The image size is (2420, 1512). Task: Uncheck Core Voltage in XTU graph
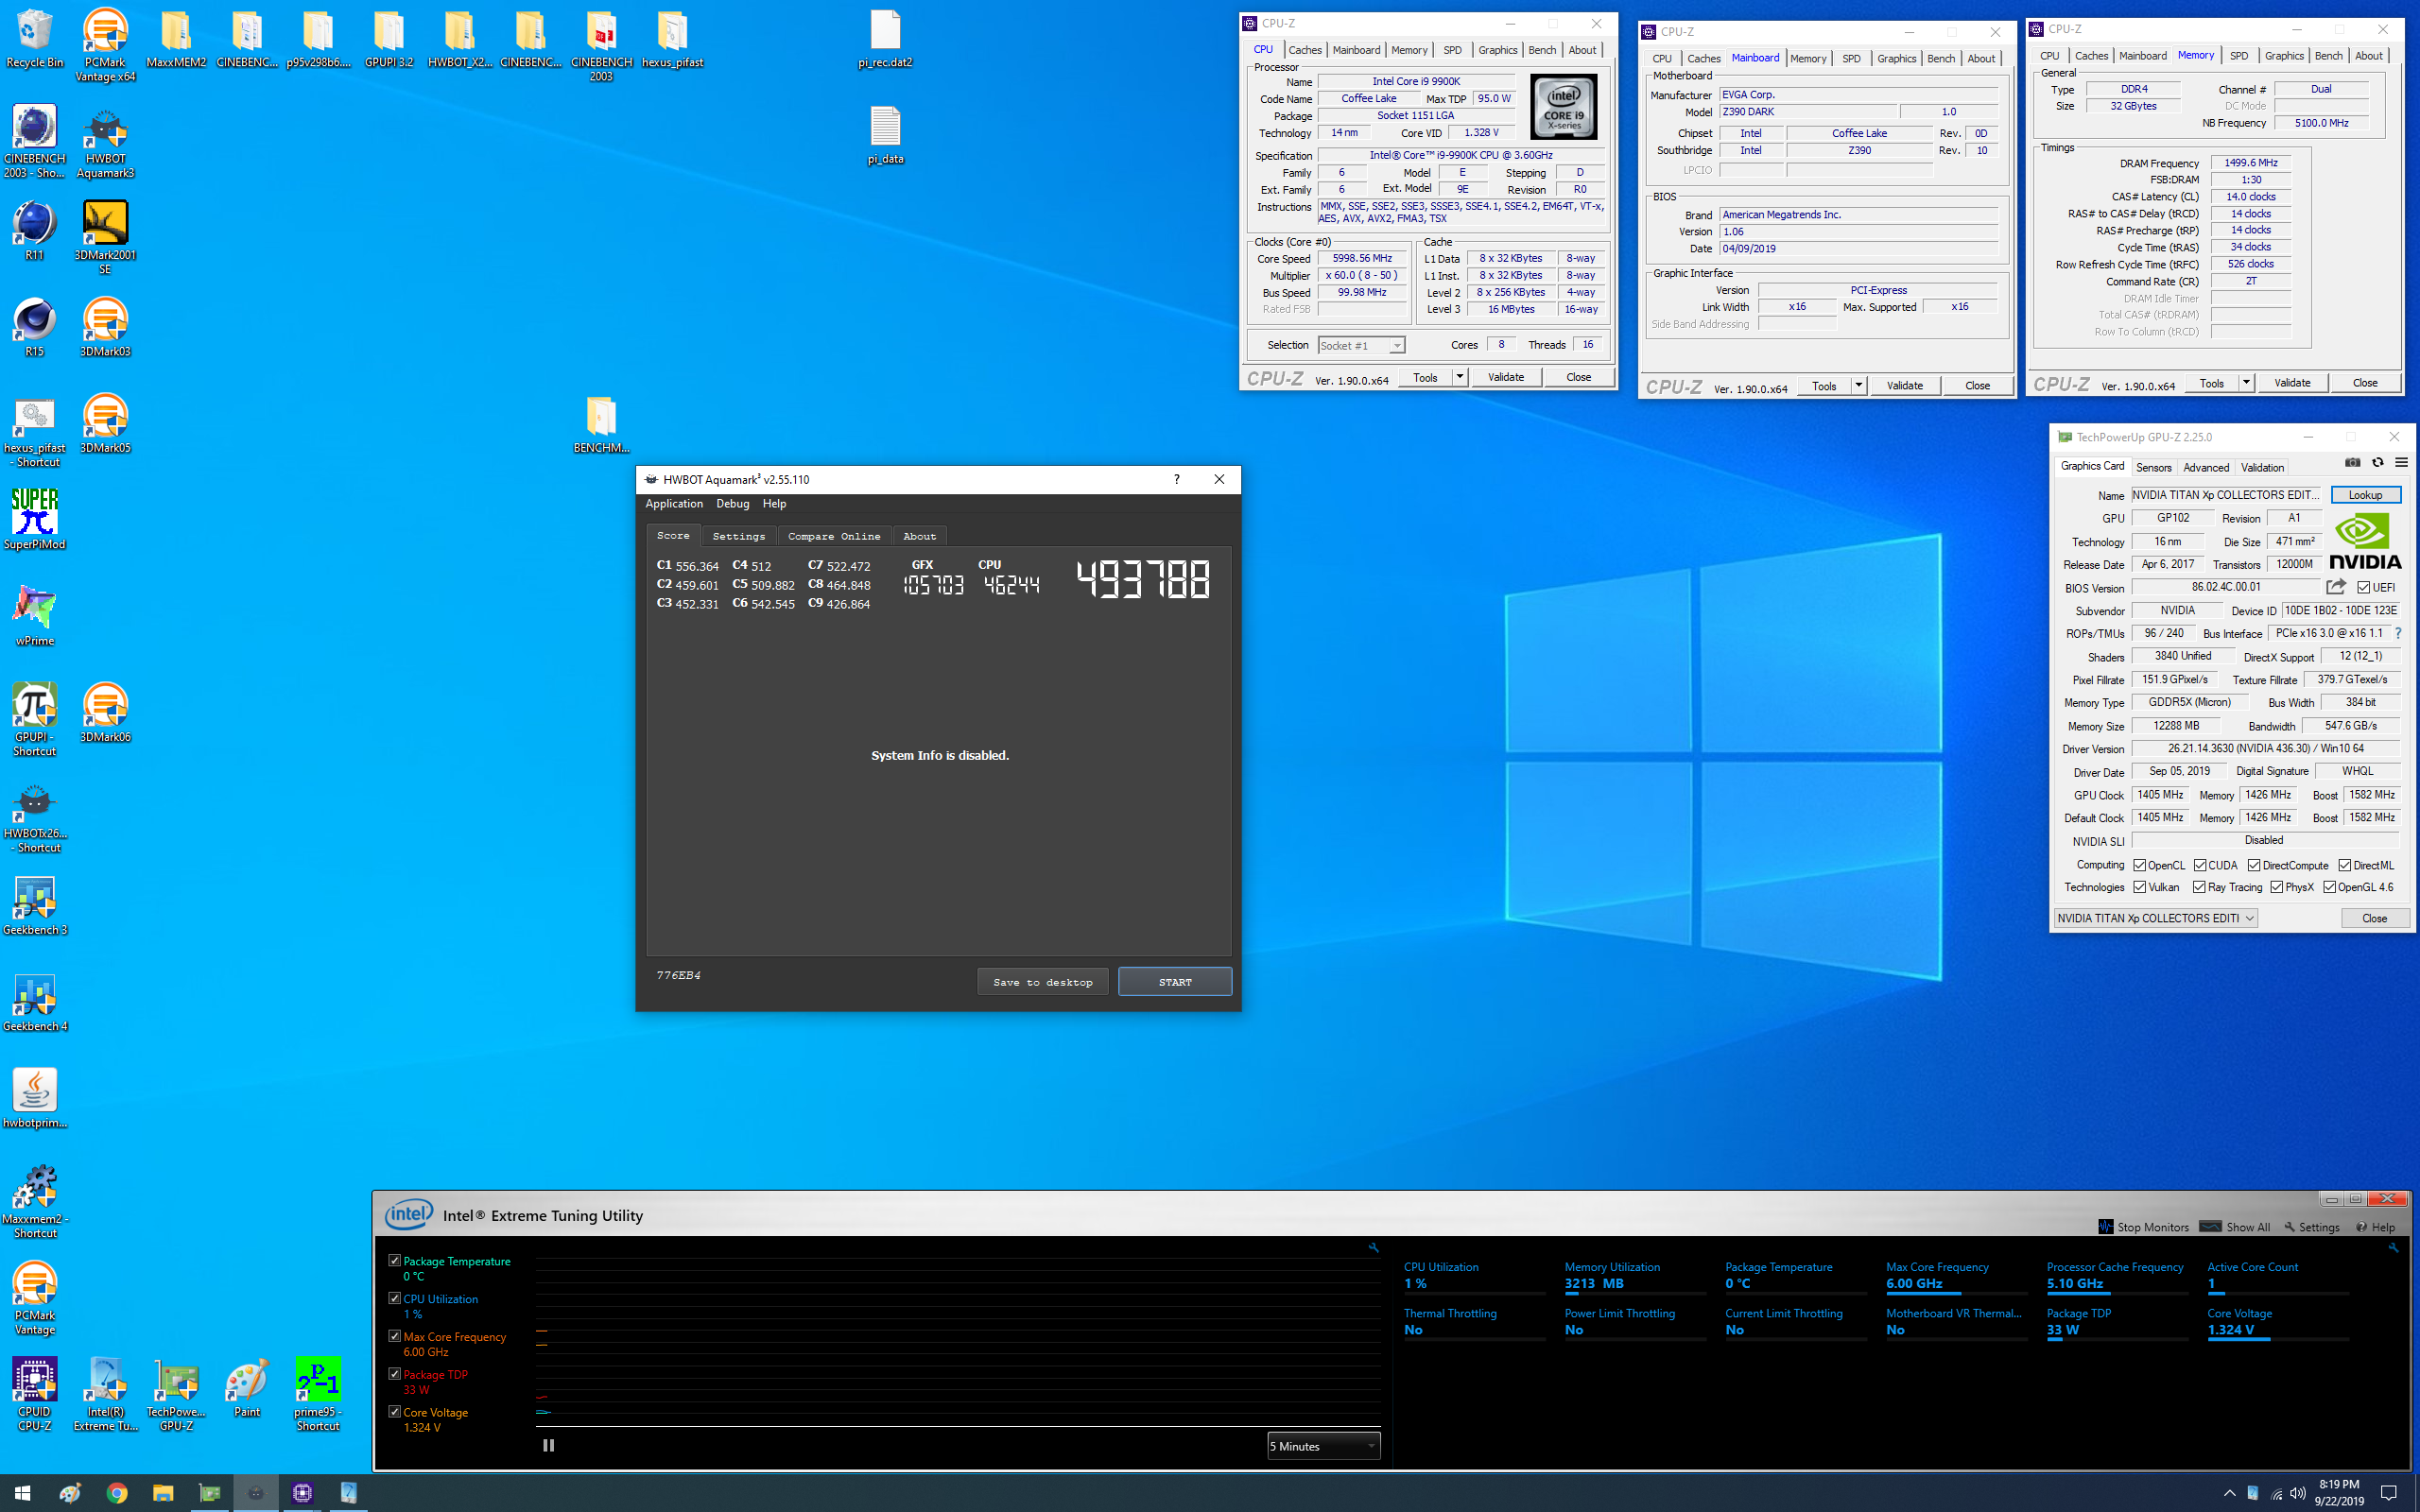pyautogui.click(x=394, y=1411)
